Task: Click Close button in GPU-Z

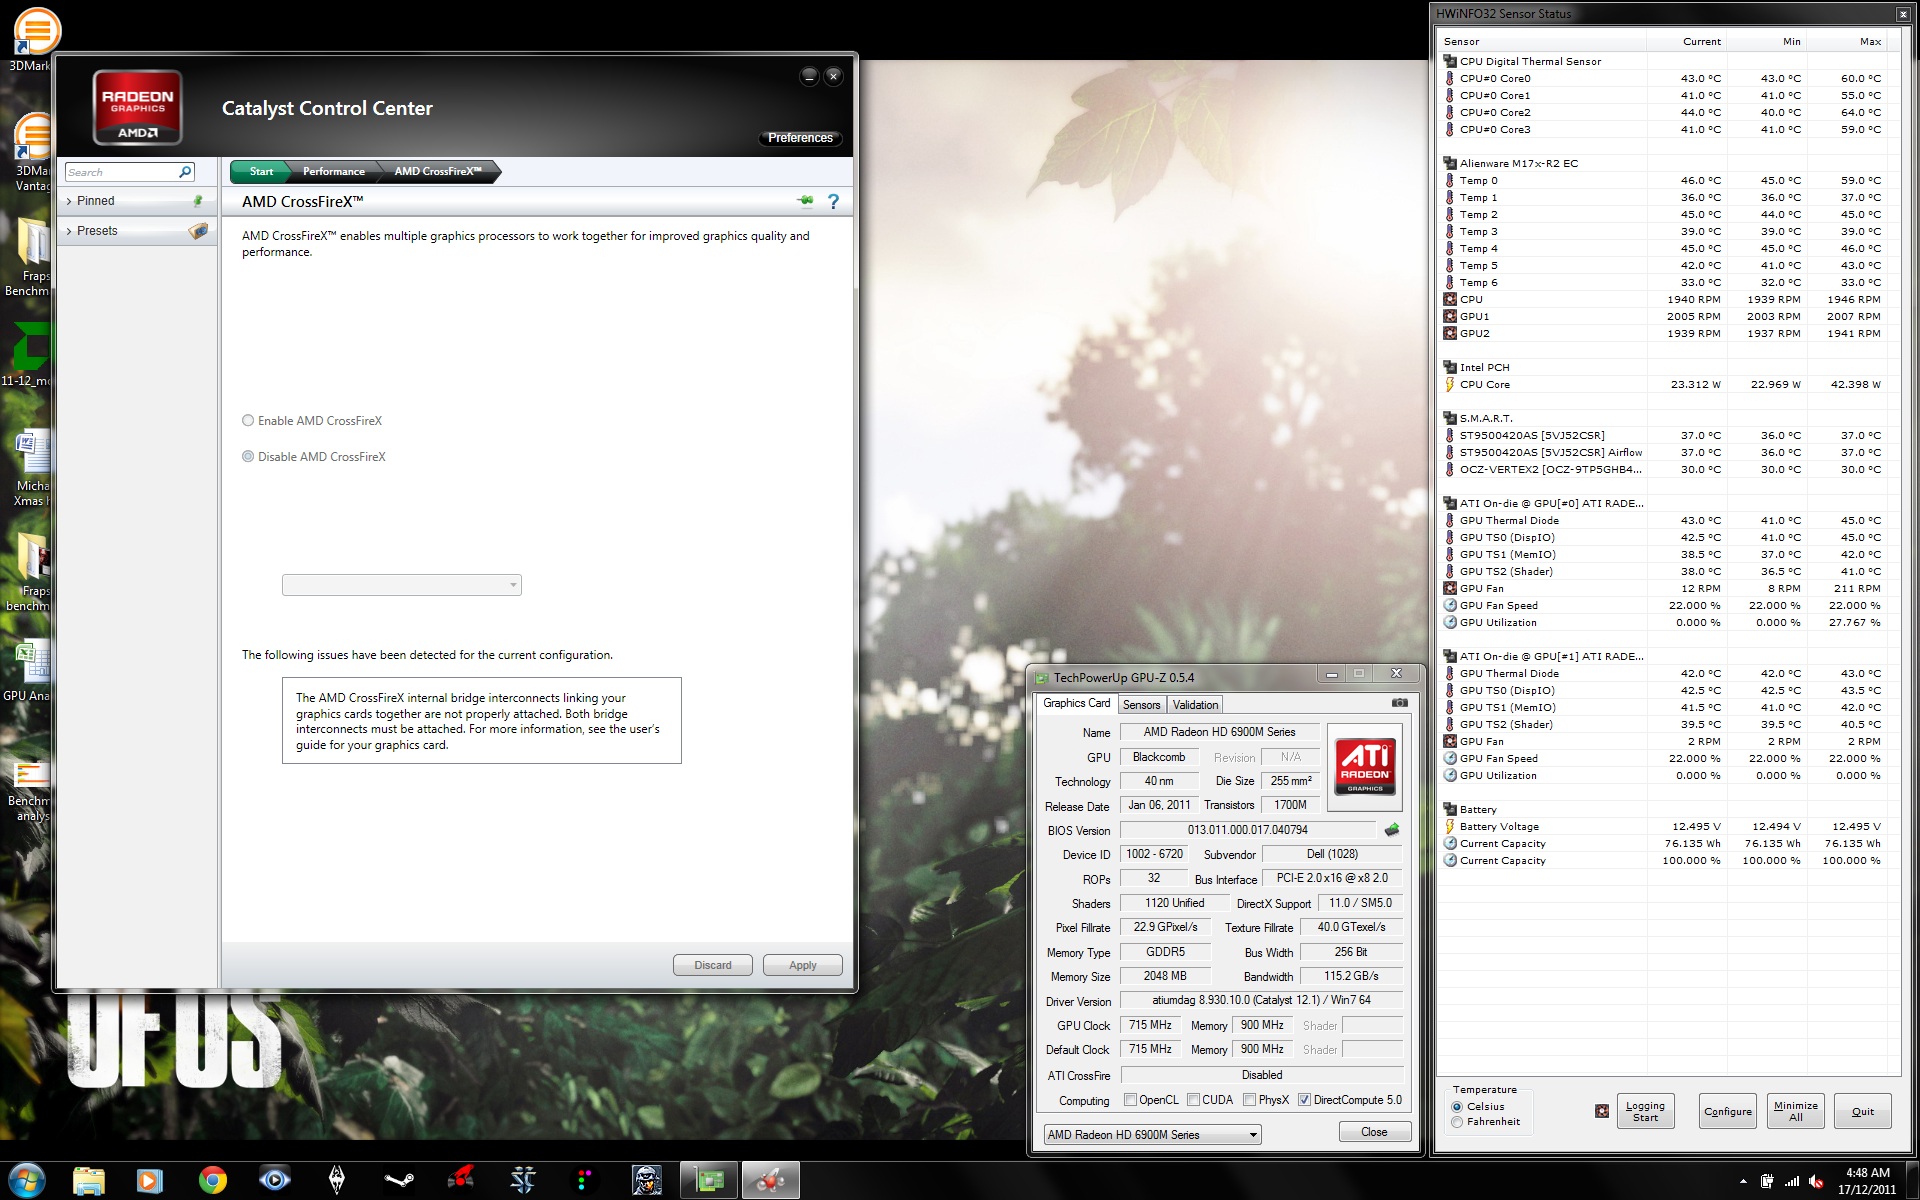Action: coord(1374,1132)
